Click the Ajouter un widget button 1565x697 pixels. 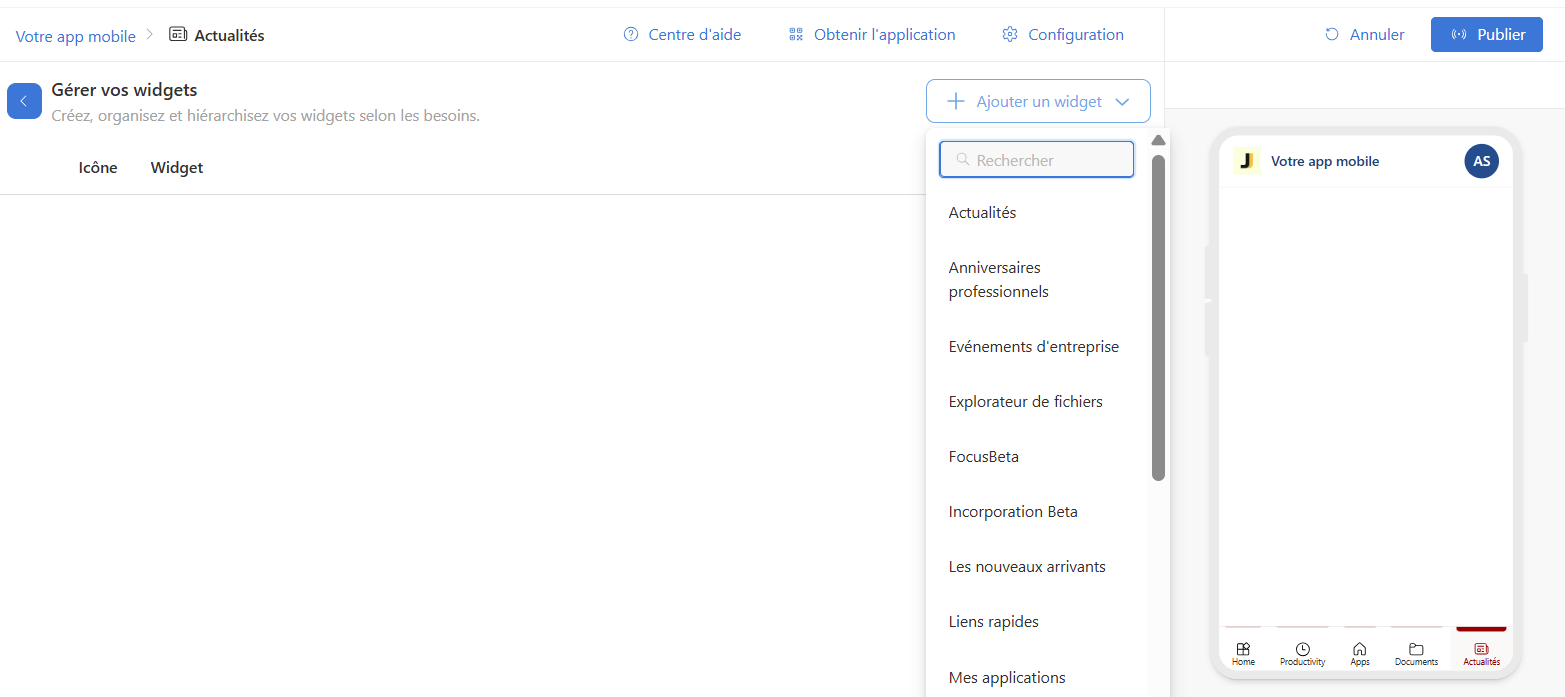click(x=1038, y=101)
